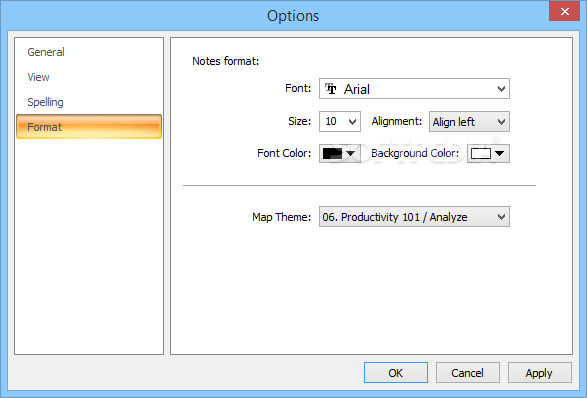Screen dimensions: 587x398
Task: Click the Alignment: label
Action: coord(397,121)
